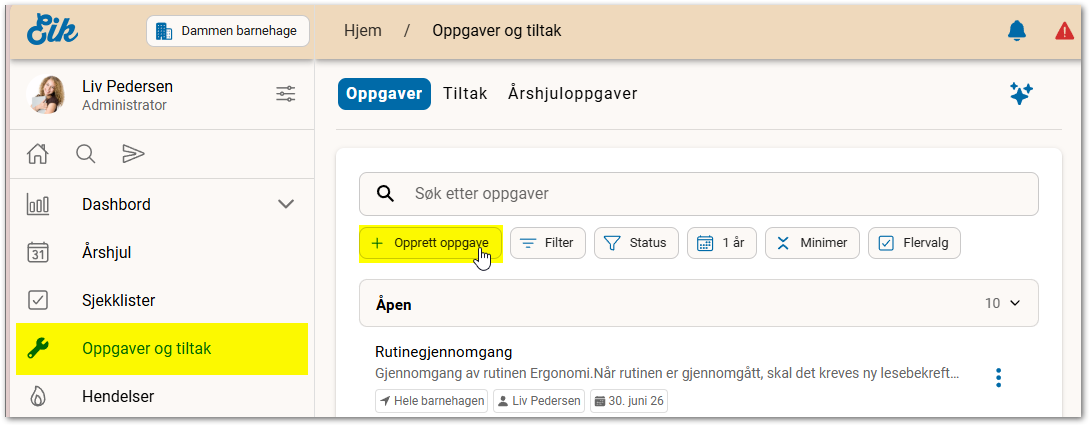1090x426 pixels.
Task: Click the paper plane send icon
Action: (133, 154)
